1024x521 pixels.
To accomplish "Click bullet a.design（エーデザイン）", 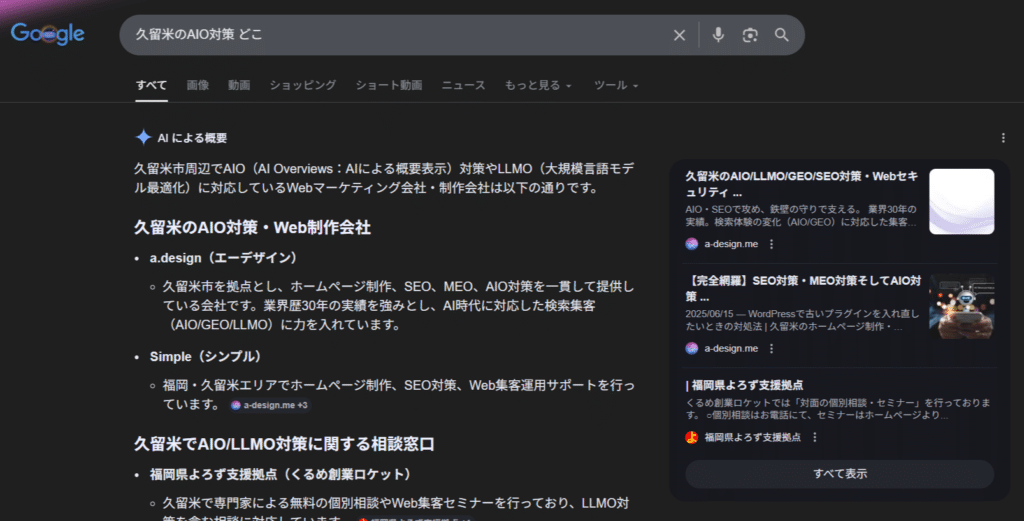I will (225, 258).
